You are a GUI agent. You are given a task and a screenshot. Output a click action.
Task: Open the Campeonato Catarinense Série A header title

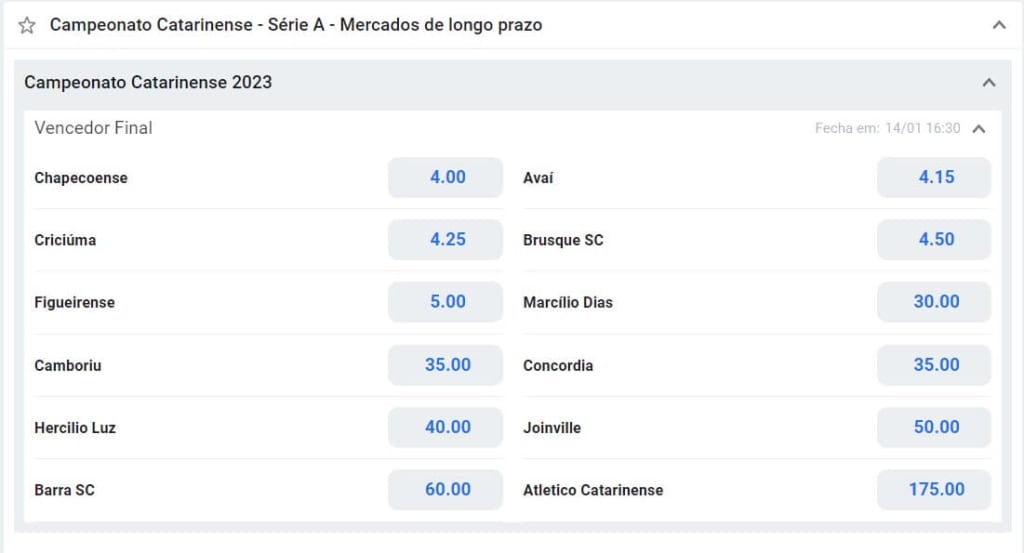[x=296, y=25]
